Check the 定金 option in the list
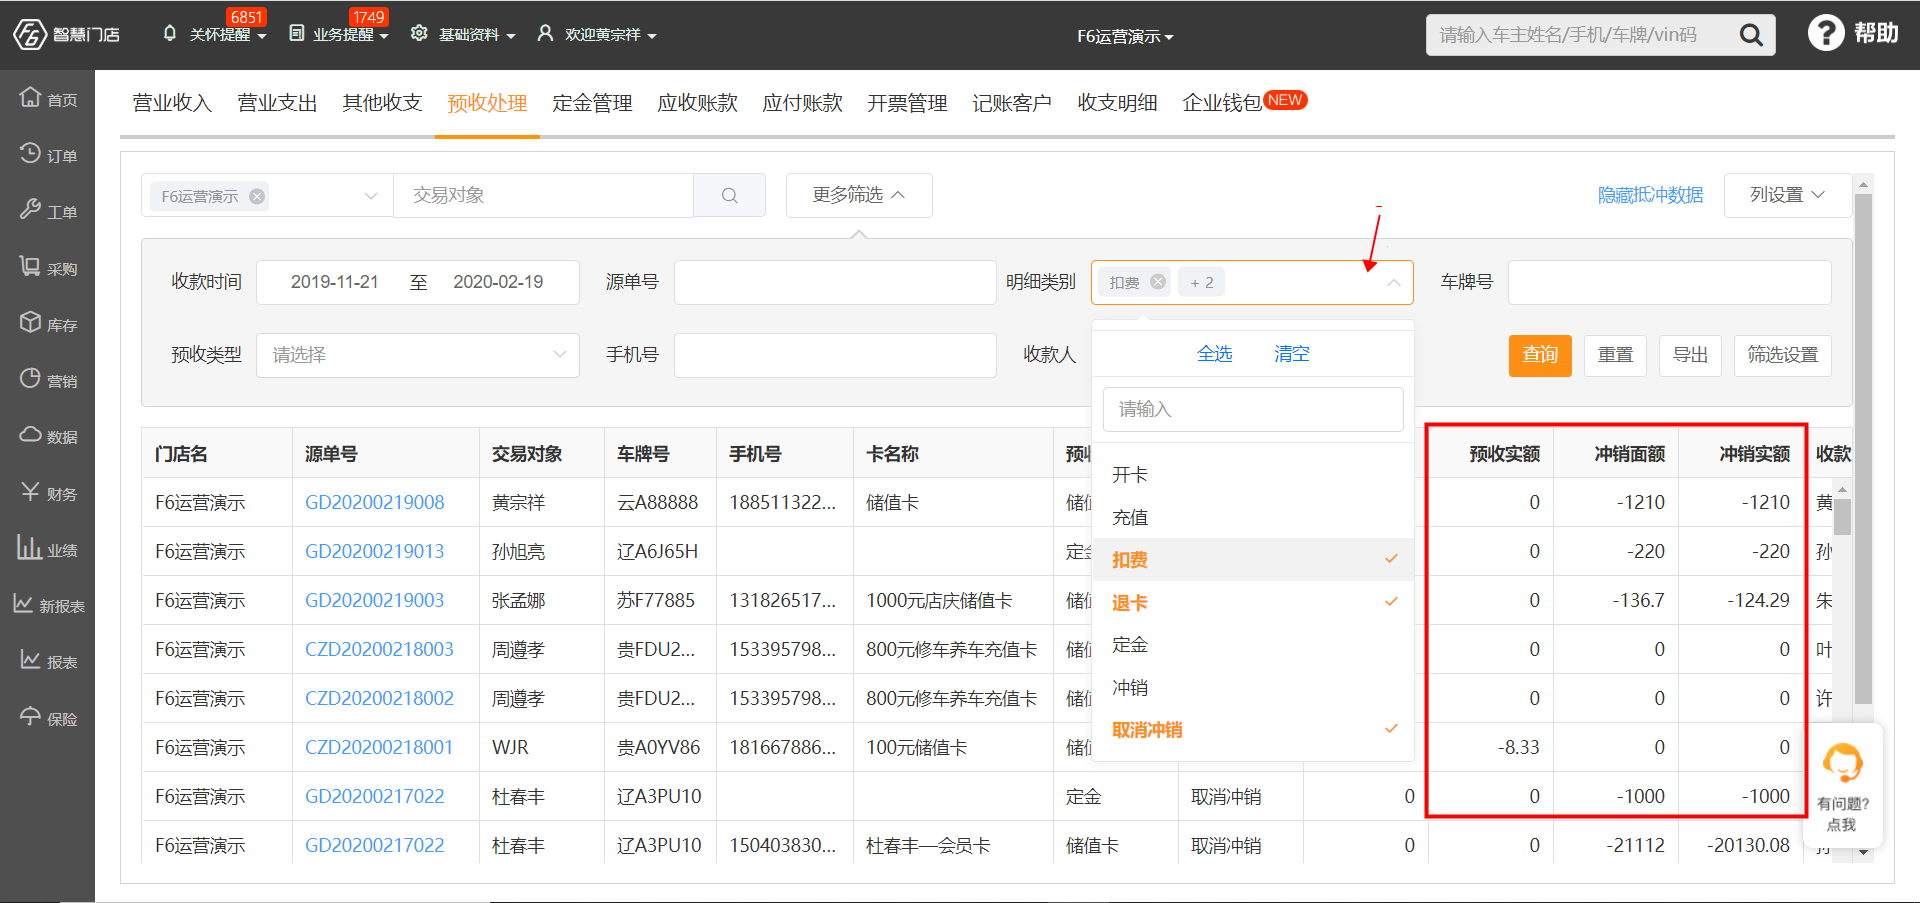 coord(1253,645)
